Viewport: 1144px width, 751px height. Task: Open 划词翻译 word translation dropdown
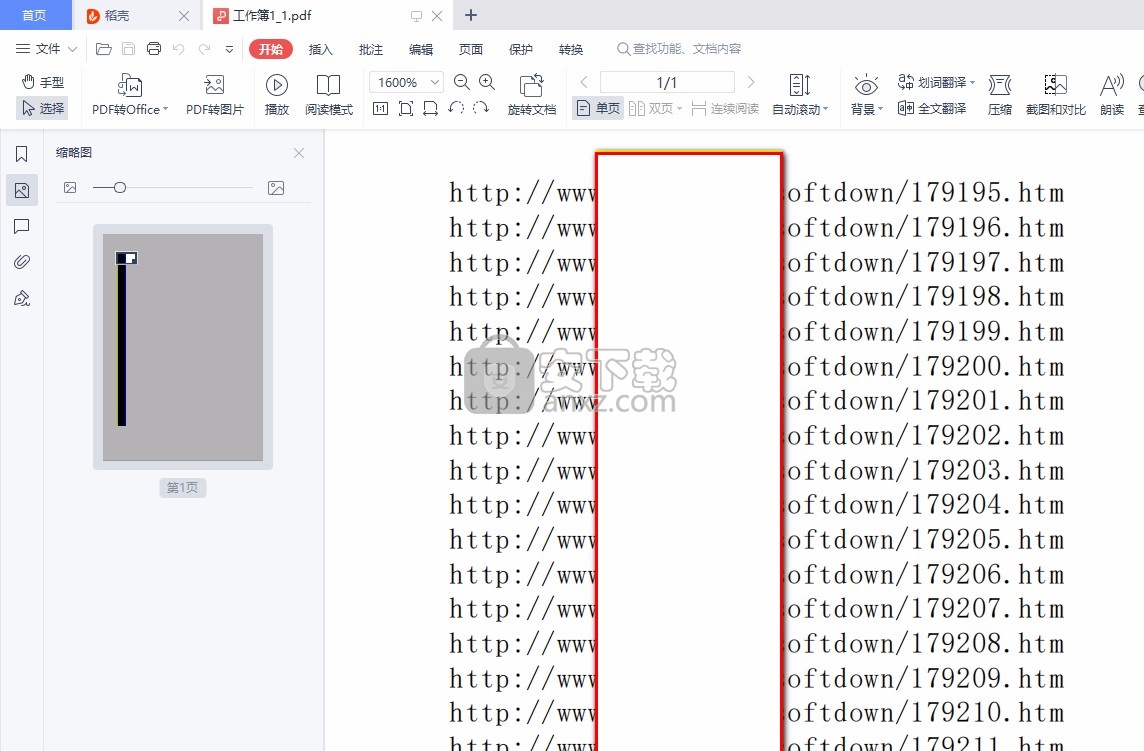936,82
